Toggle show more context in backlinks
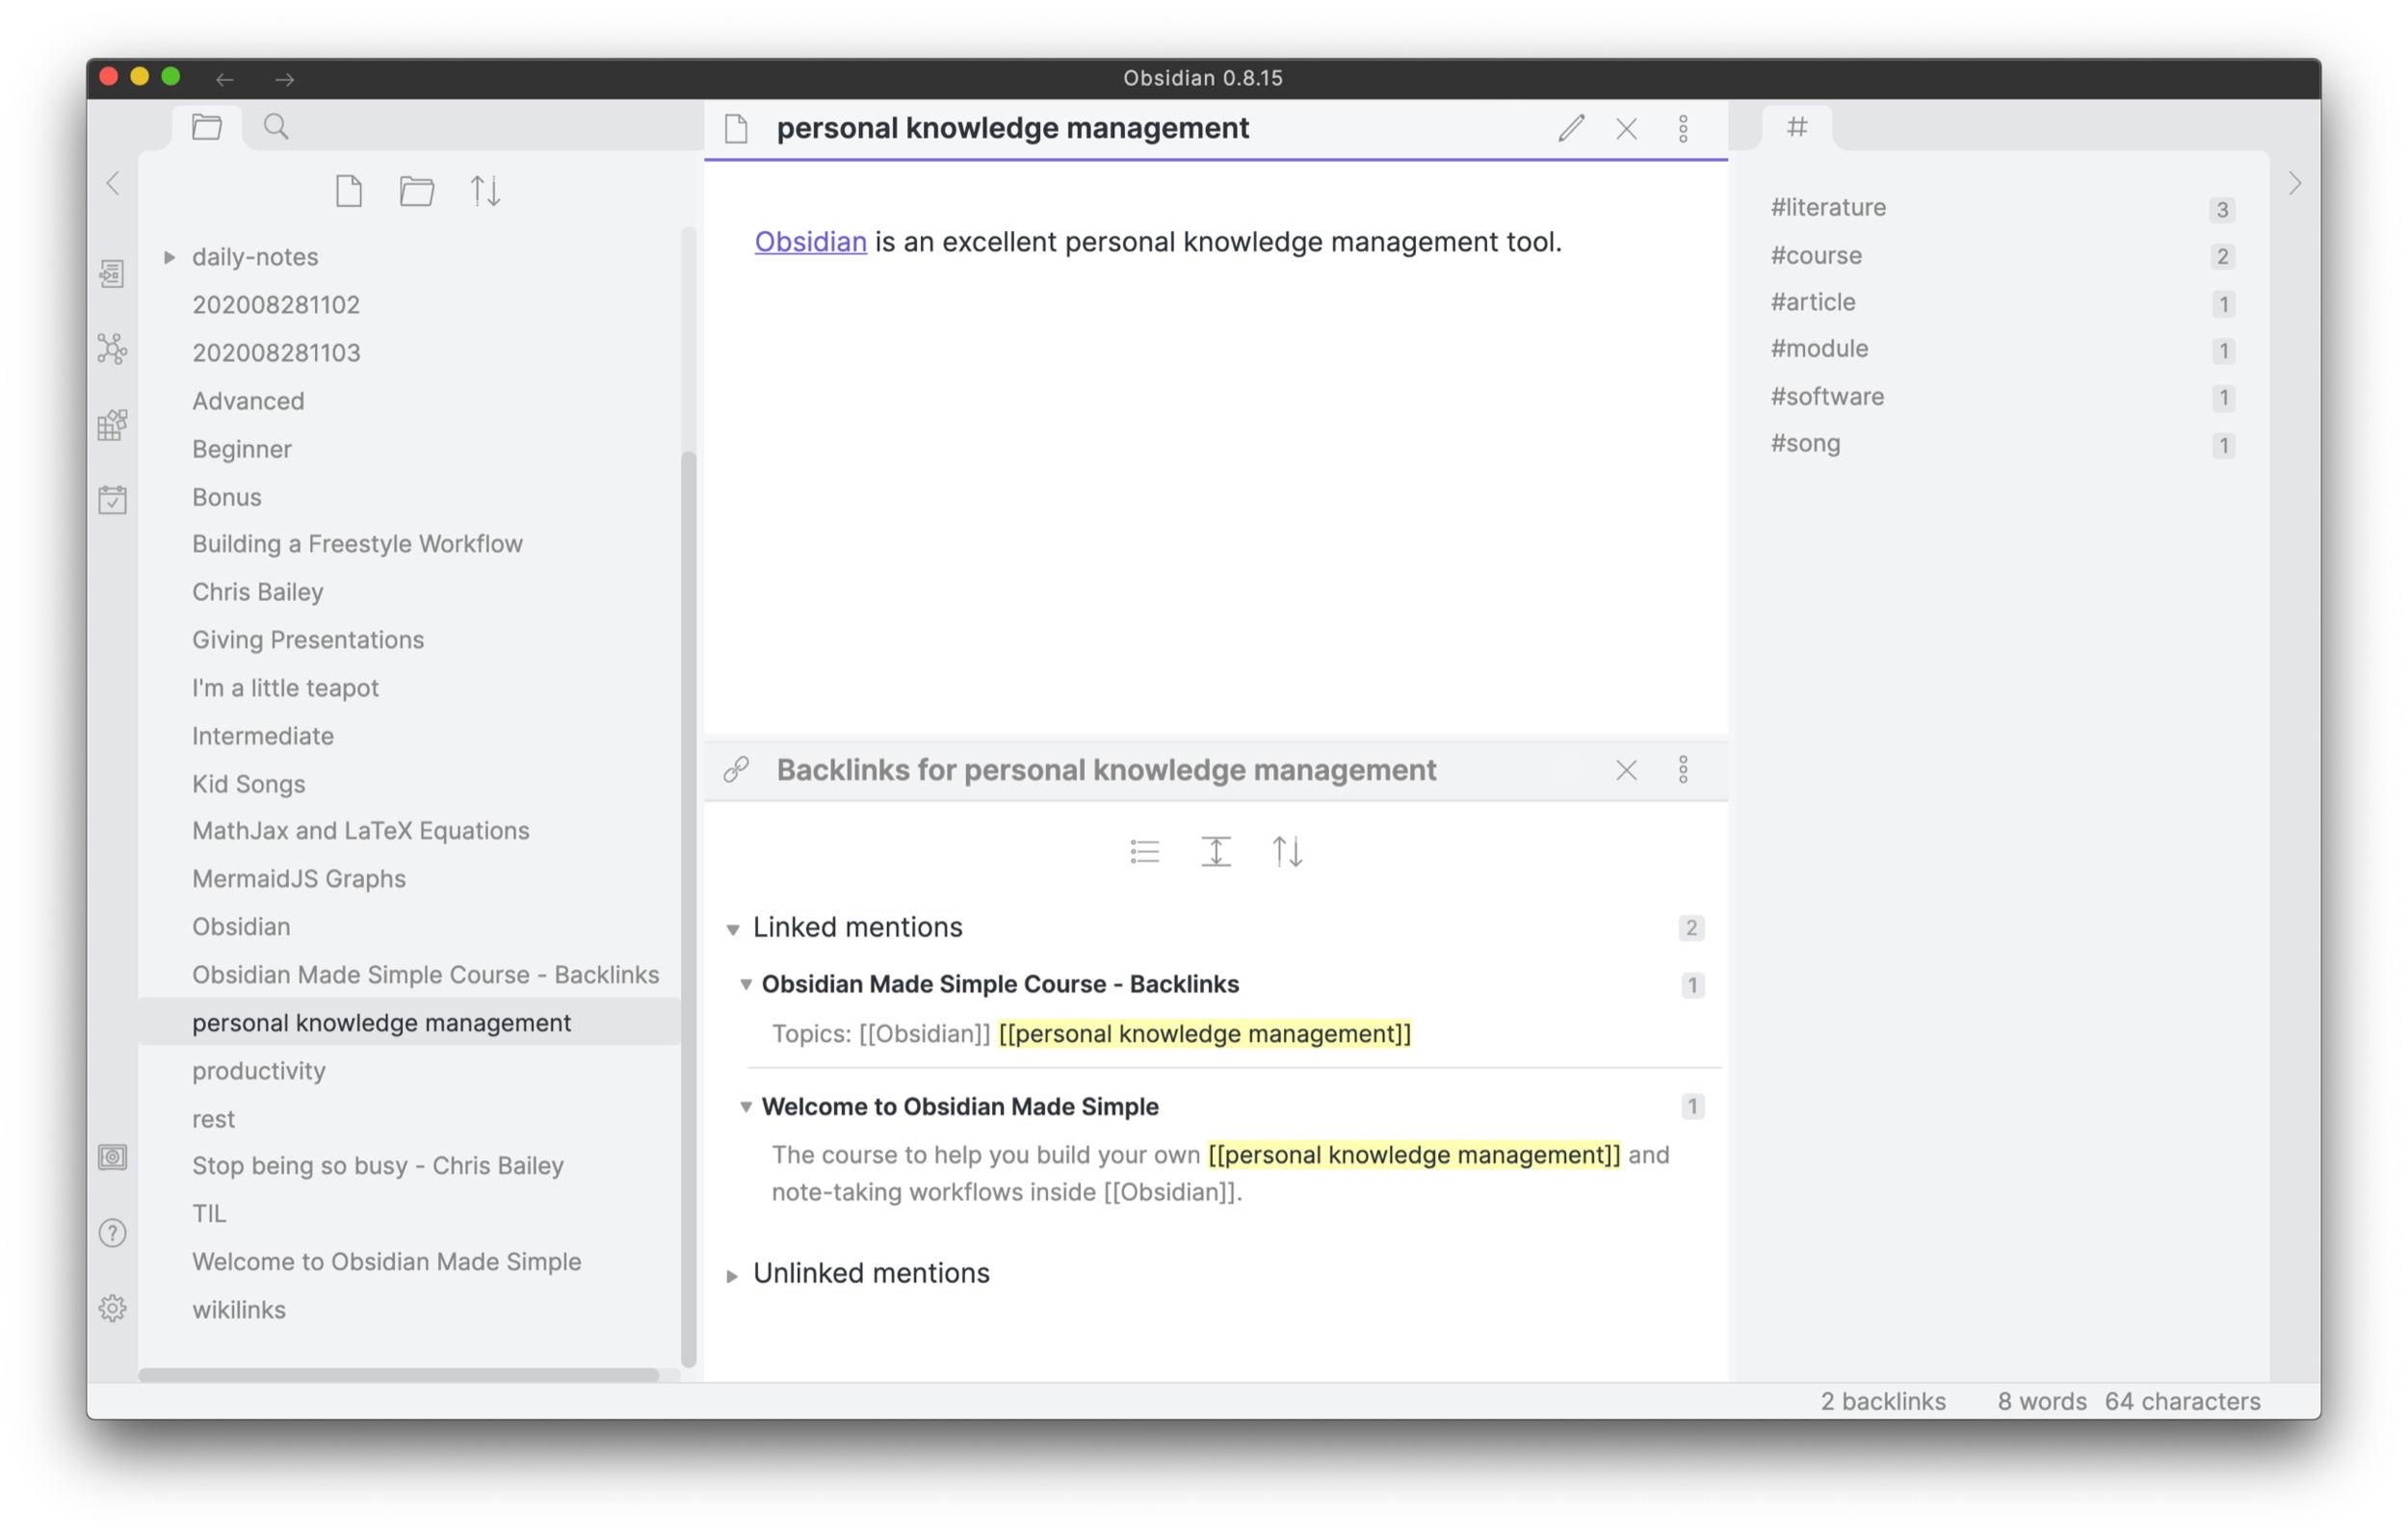 point(1216,852)
